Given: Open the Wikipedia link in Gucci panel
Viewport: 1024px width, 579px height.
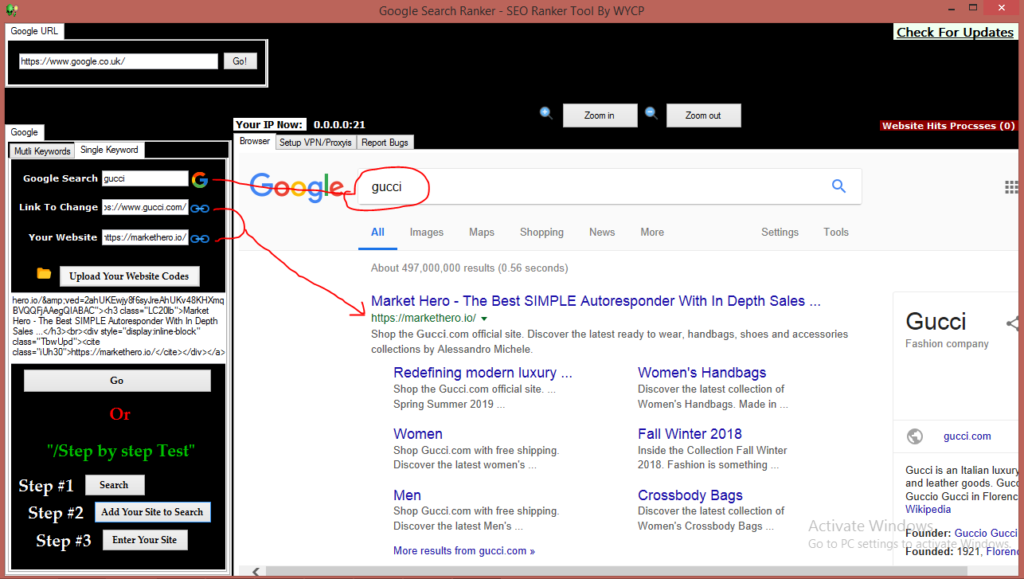Looking at the screenshot, I should [928, 509].
